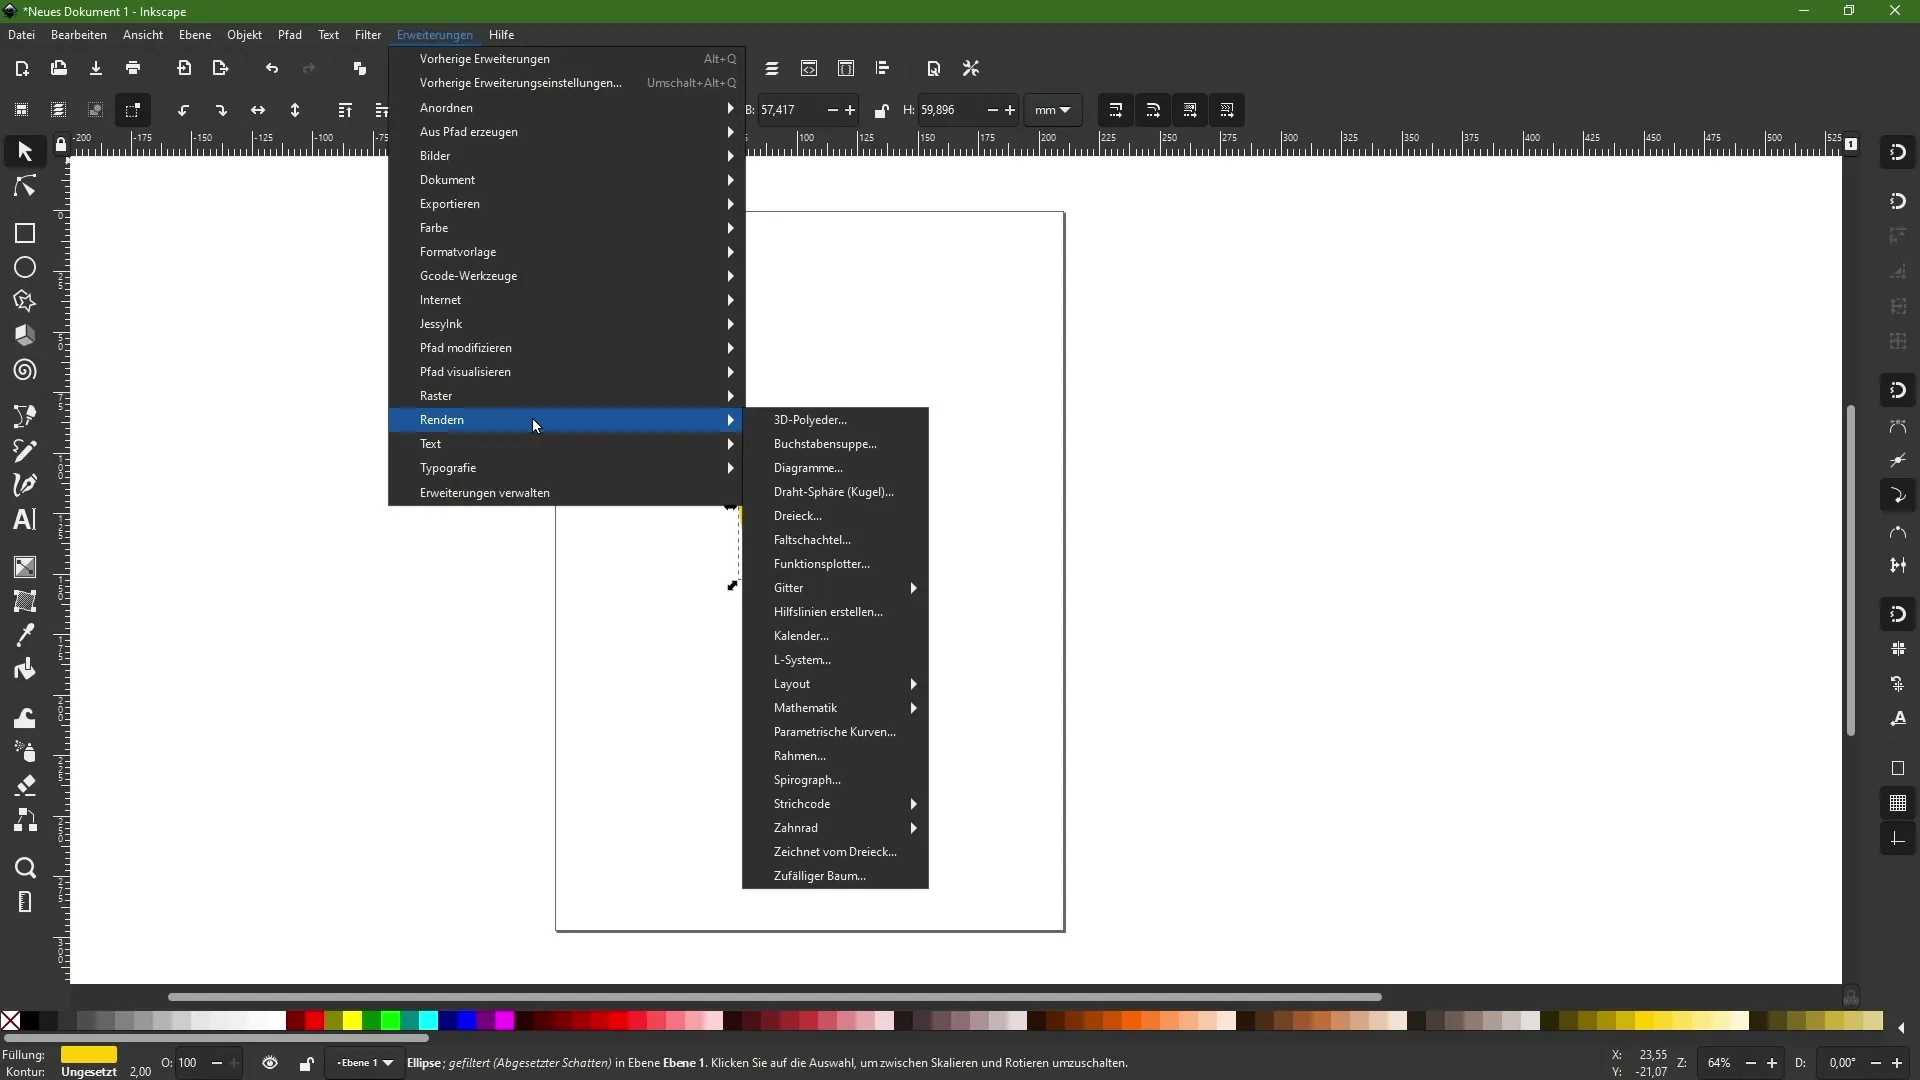The image size is (1920, 1080).
Task: Select the Calligraphy tool
Action: (25, 485)
